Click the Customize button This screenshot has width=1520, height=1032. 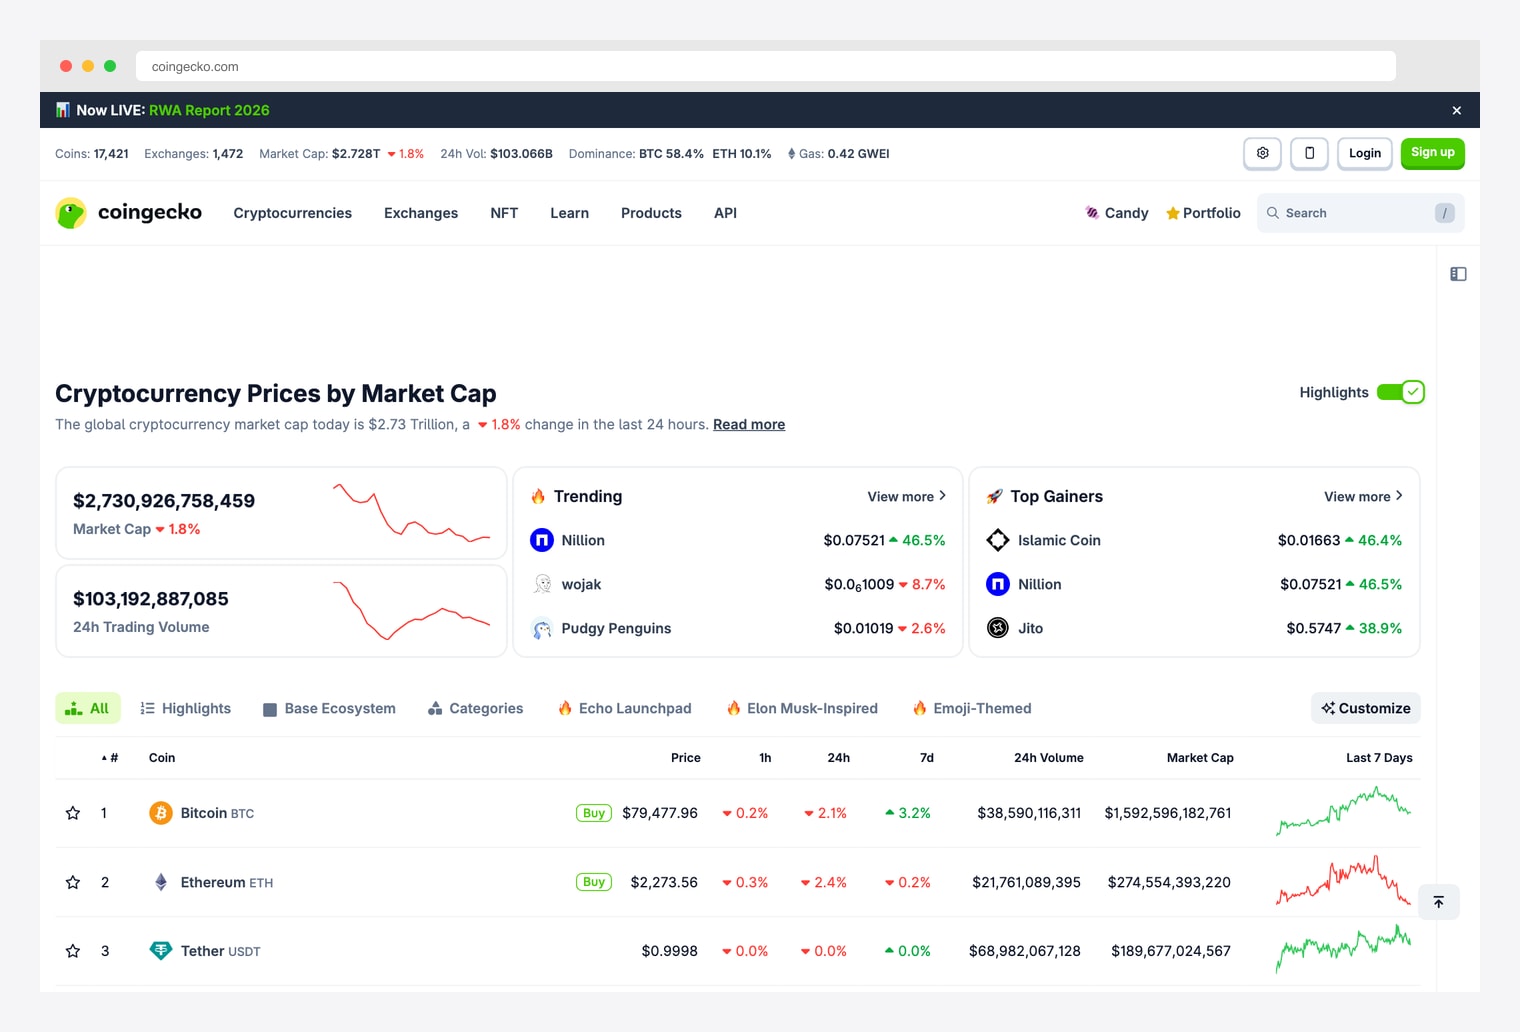pos(1366,708)
